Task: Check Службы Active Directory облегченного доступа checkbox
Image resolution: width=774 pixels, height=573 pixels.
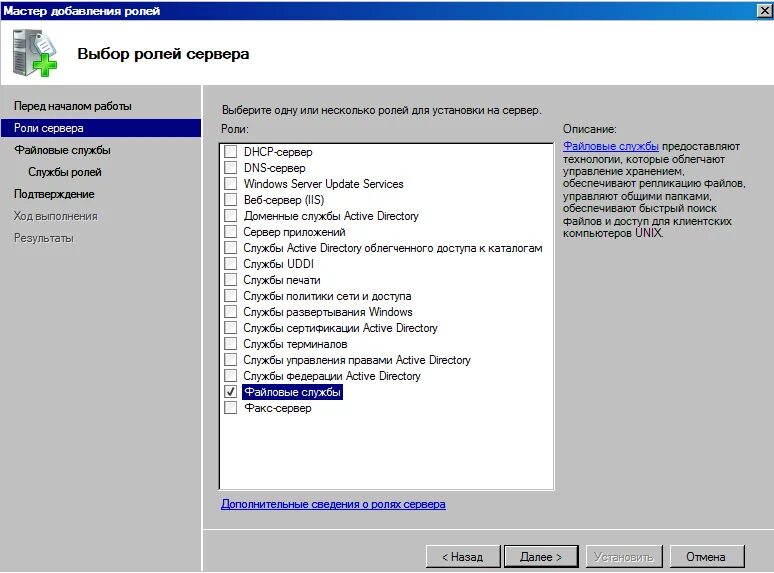Action: (x=231, y=248)
